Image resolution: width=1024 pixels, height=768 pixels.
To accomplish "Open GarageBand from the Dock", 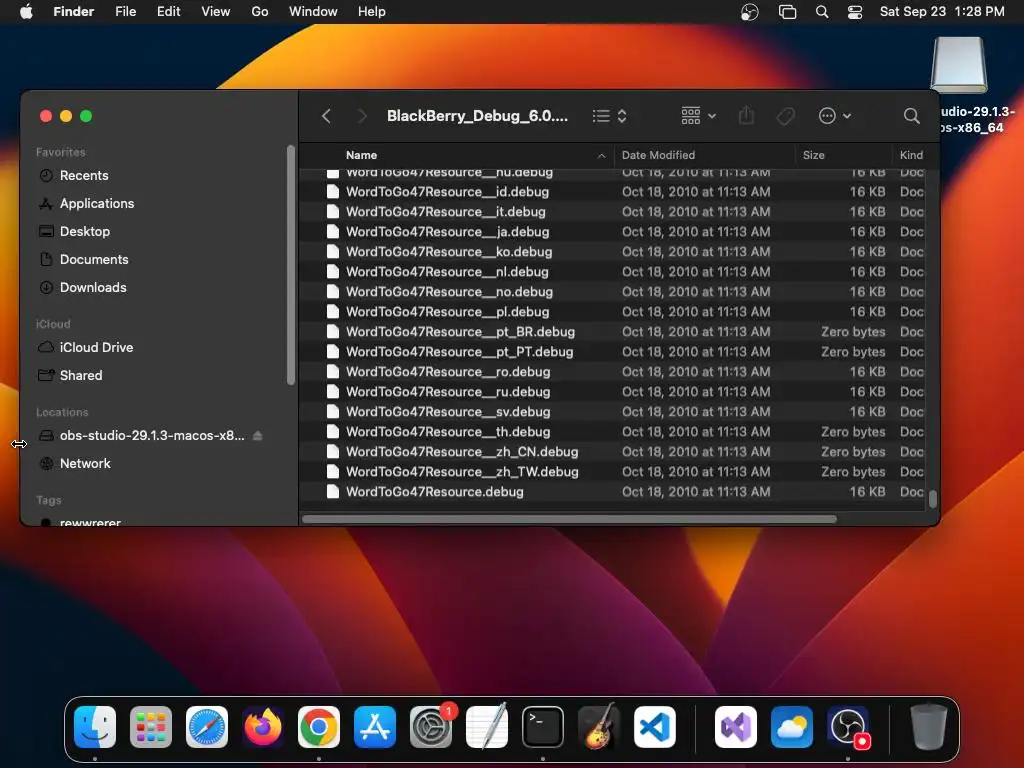I will tap(598, 727).
